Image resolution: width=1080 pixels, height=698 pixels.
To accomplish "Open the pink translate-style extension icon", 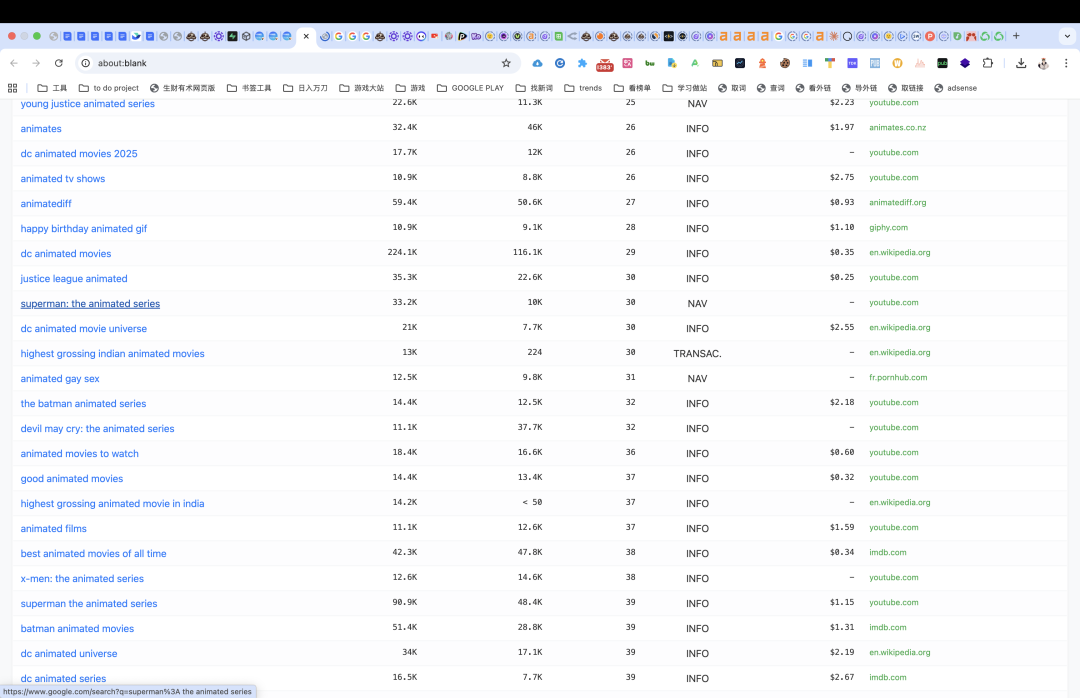I will click(x=627, y=63).
